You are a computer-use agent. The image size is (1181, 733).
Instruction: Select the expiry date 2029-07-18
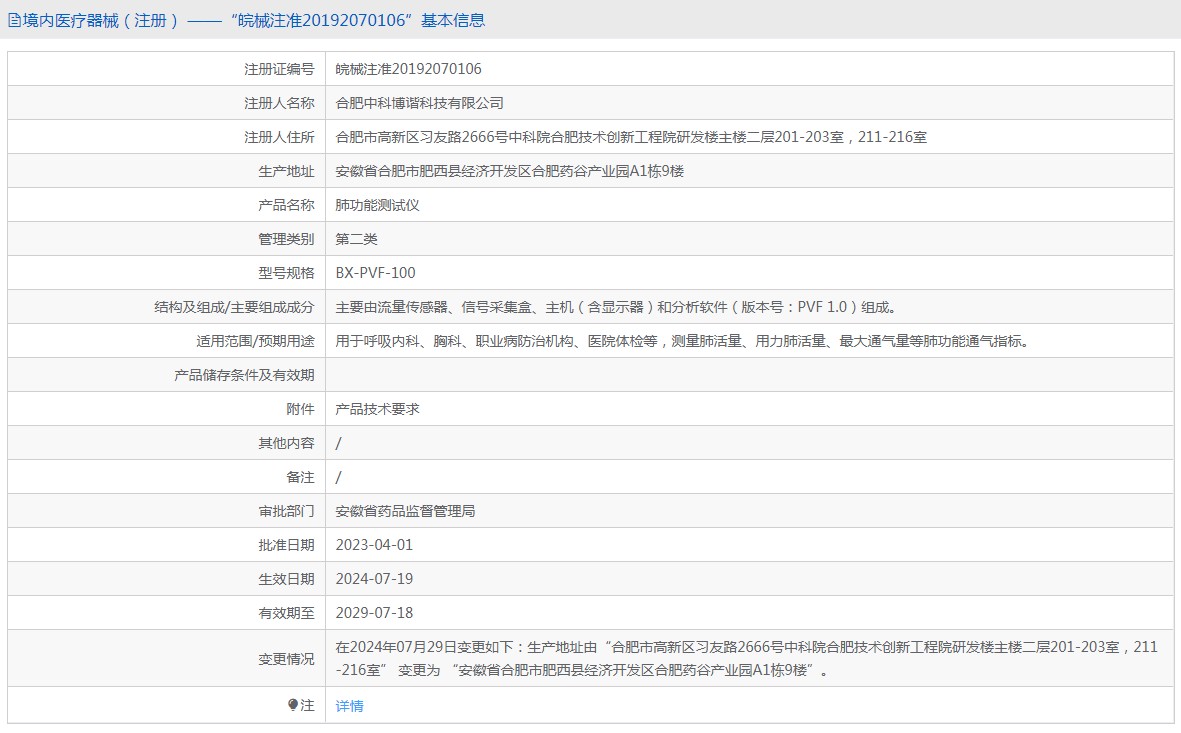click(374, 612)
